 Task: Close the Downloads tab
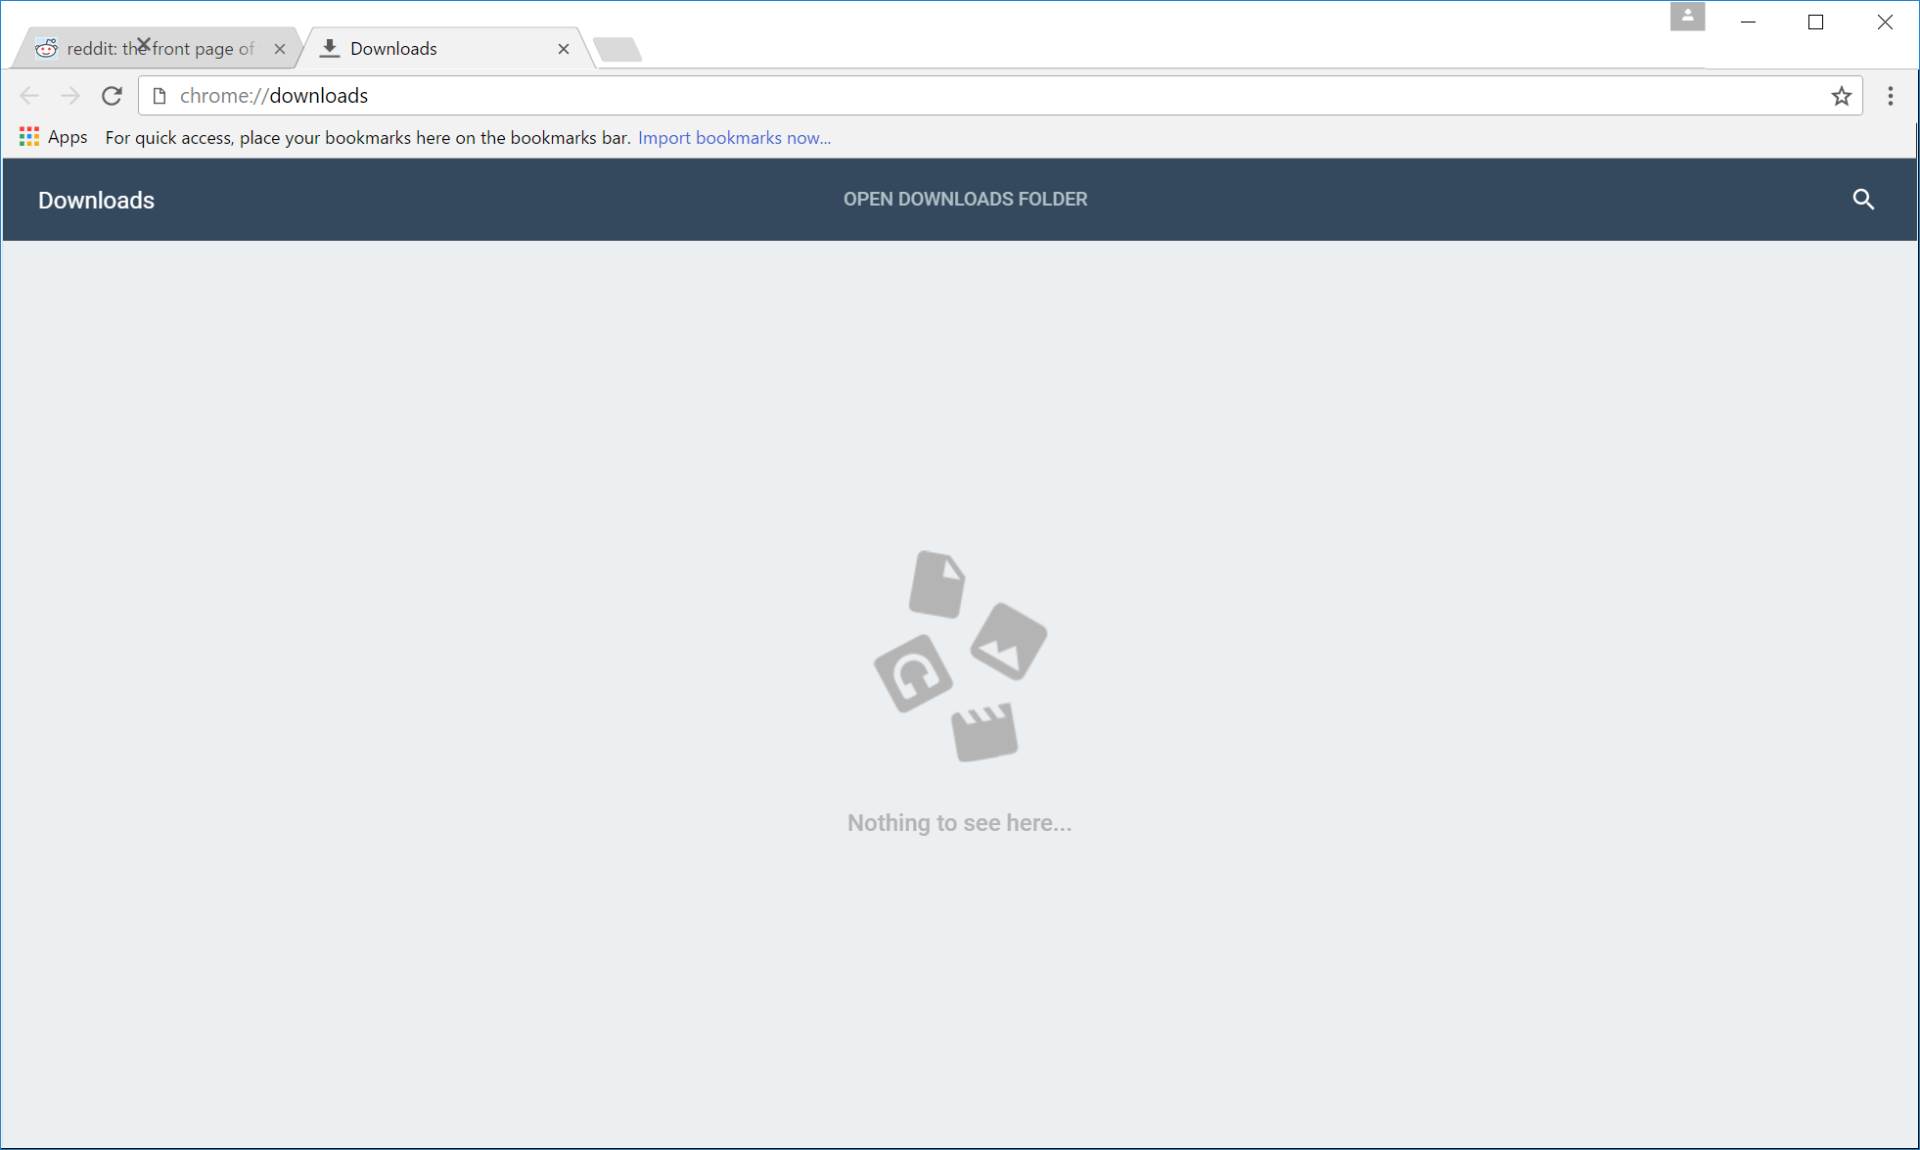click(564, 49)
